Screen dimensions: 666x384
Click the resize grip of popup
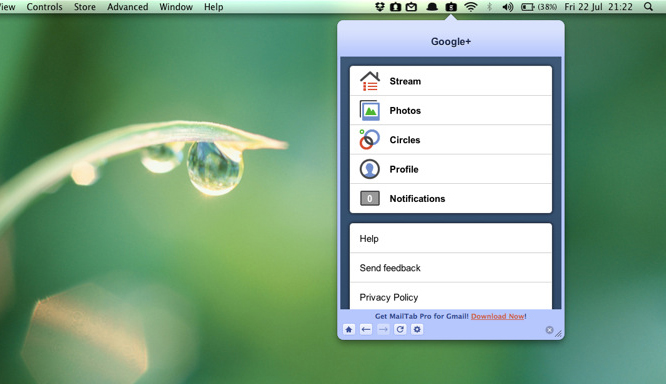[x=559, y=334]
